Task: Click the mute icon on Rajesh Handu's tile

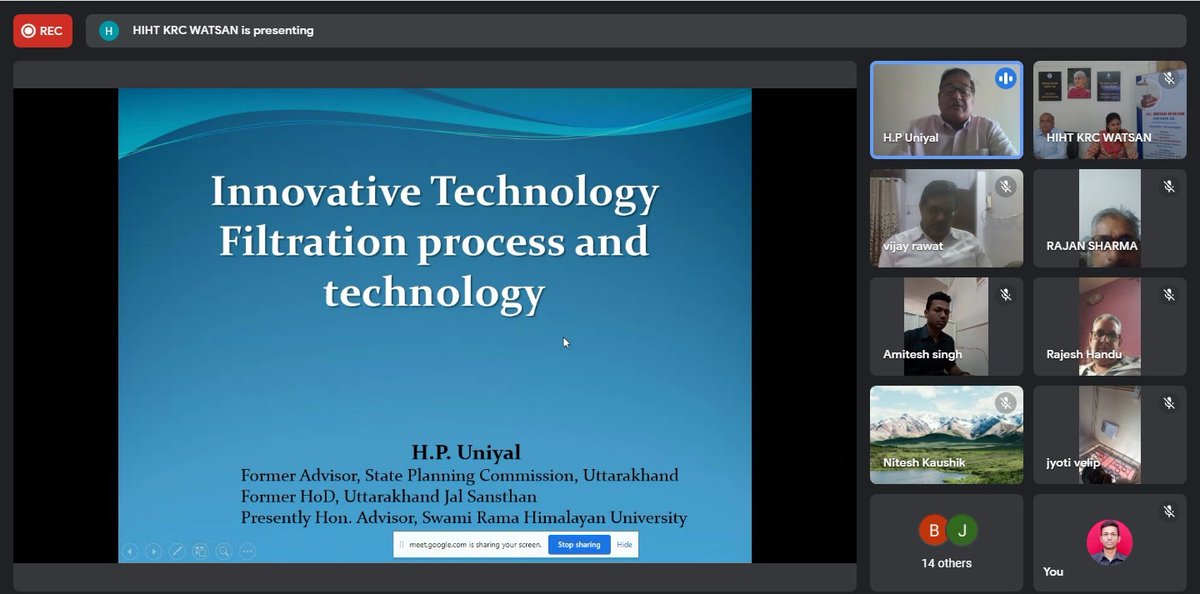Action: 1168,295
